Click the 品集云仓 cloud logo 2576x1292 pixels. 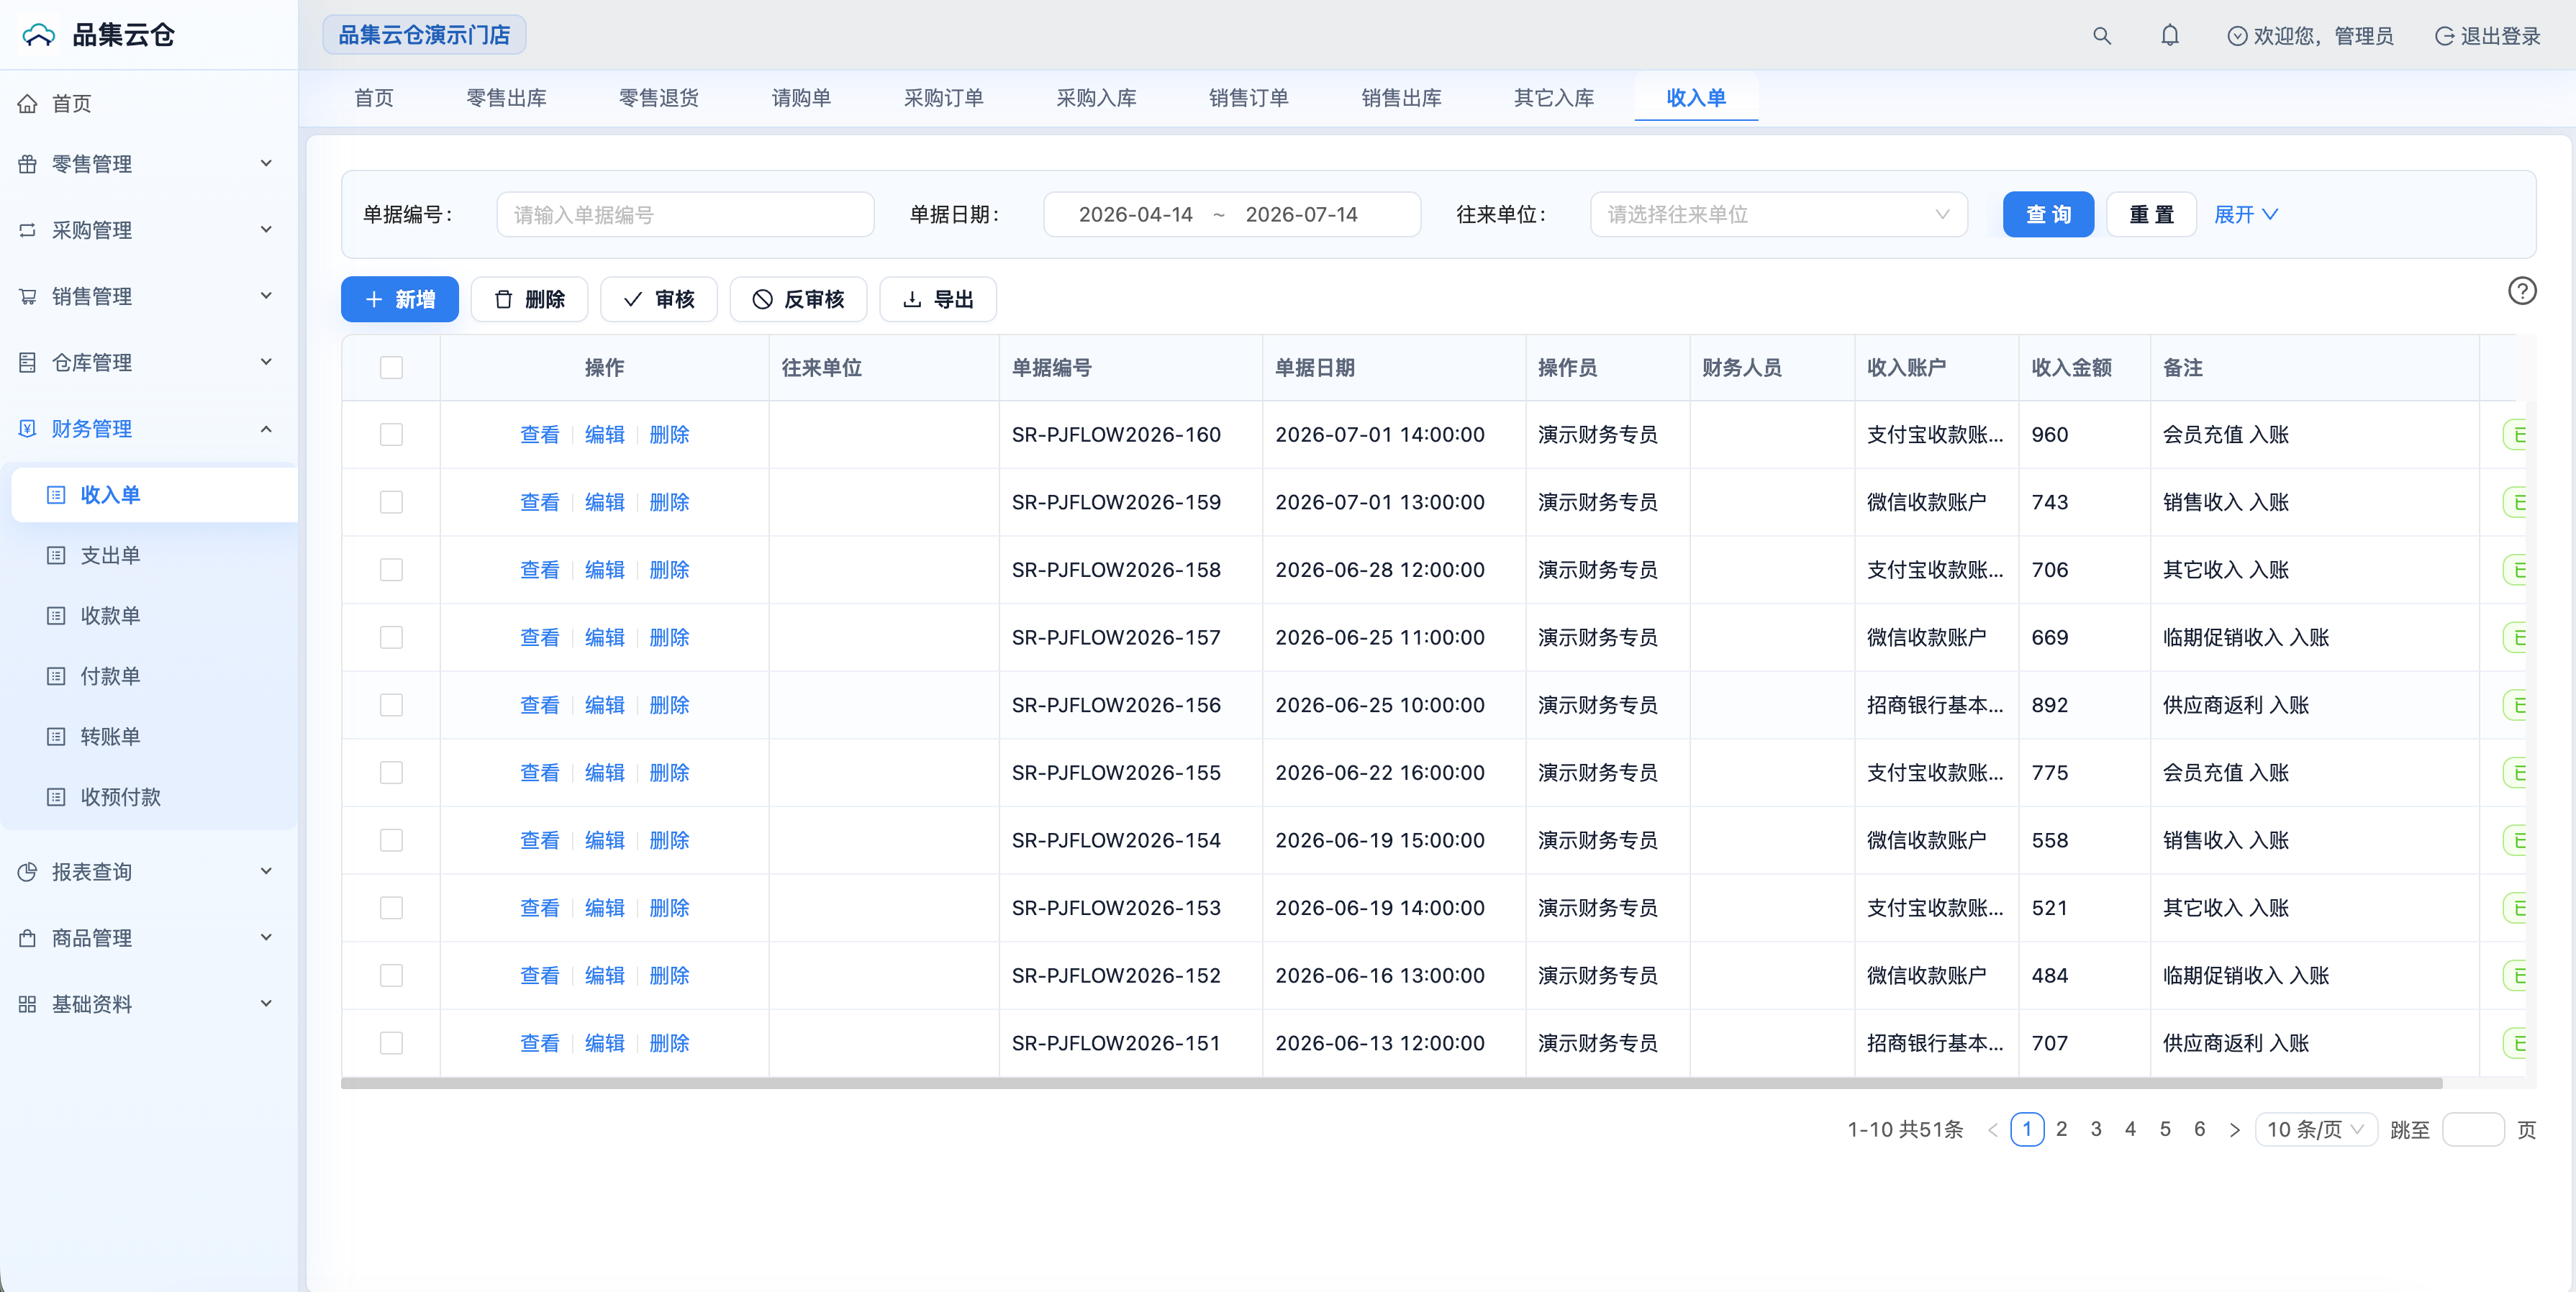point(39,35)
